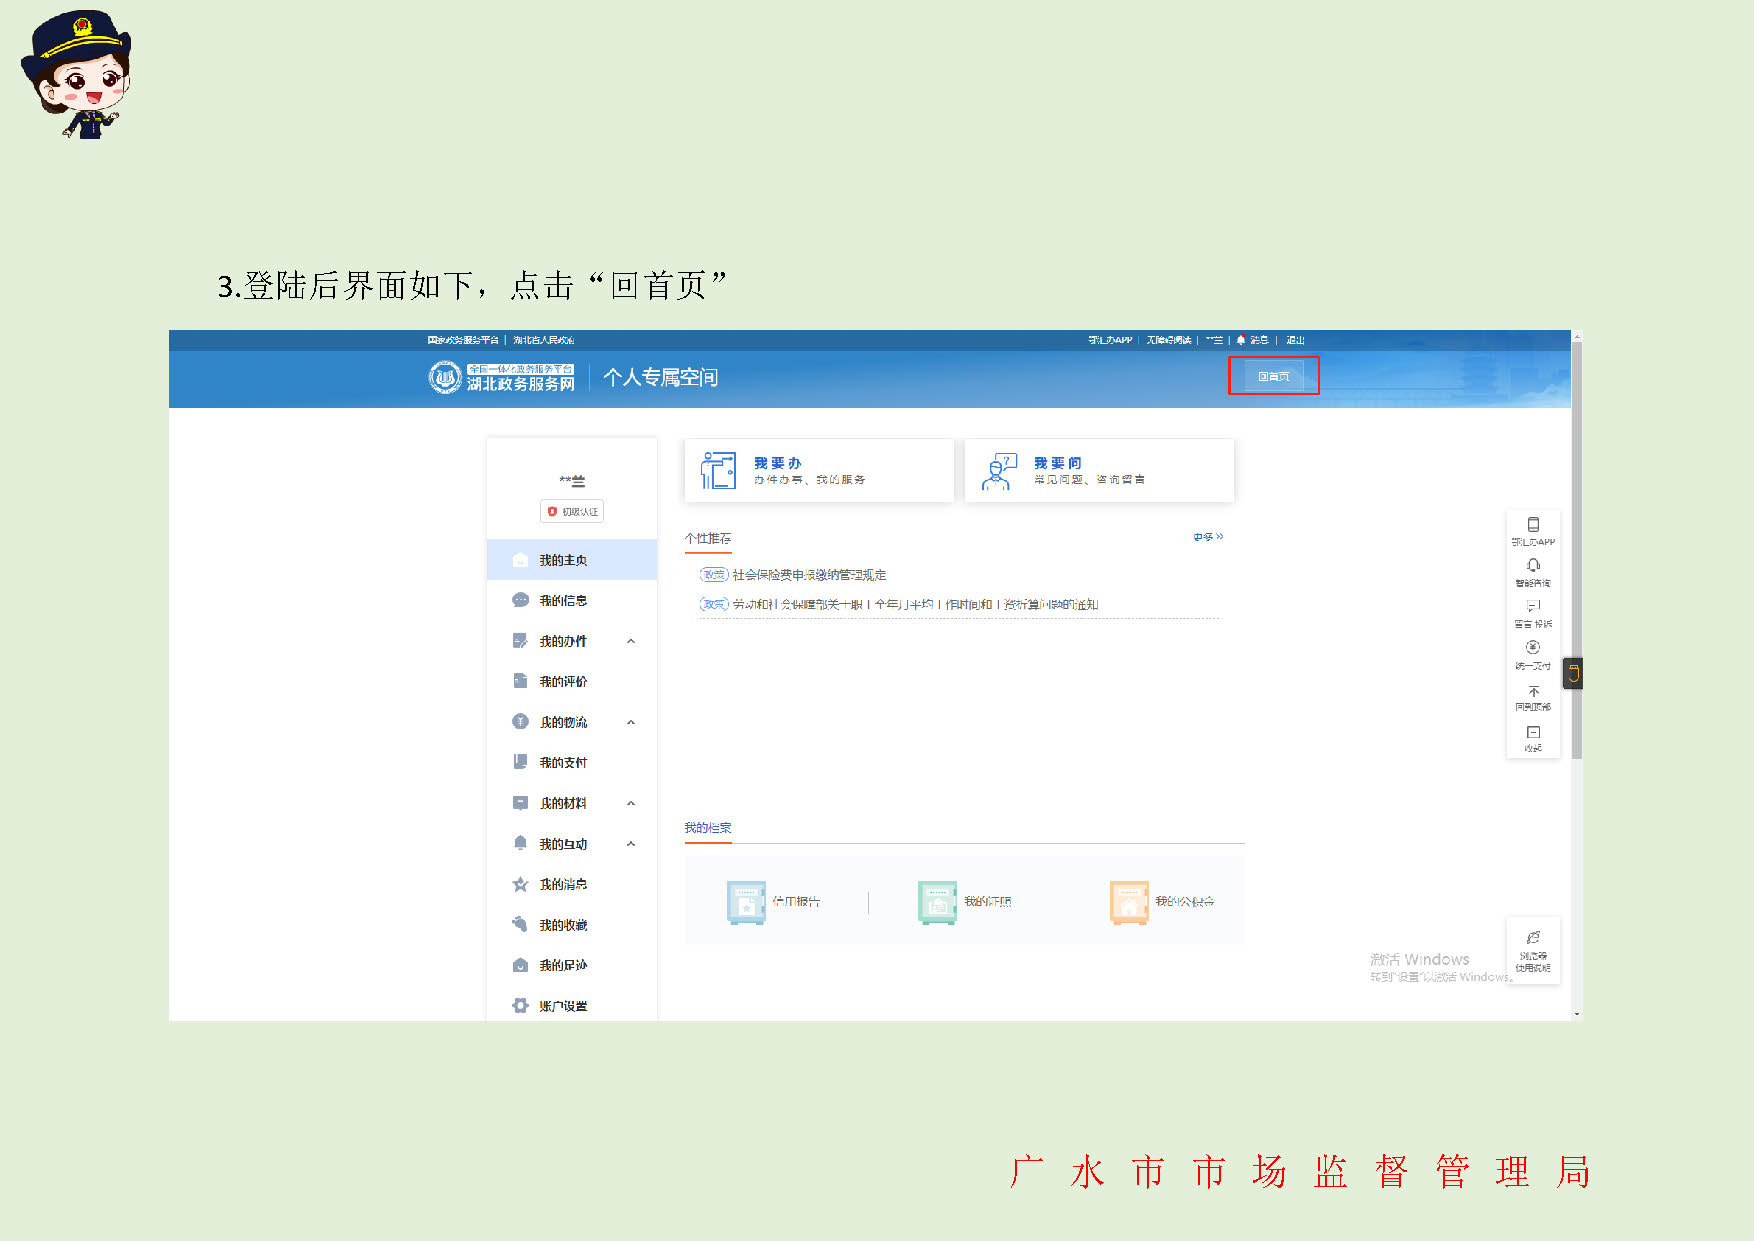Click the bell notification icon in top bar
Viewport: 1754px width, 1241px height.
pos(1241,340)
